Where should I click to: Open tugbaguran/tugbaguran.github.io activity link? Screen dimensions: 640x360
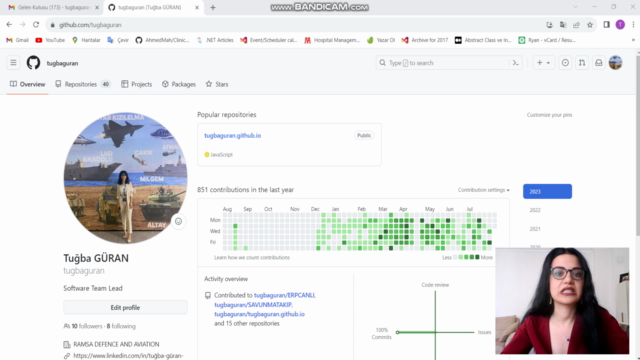[260, 314]
